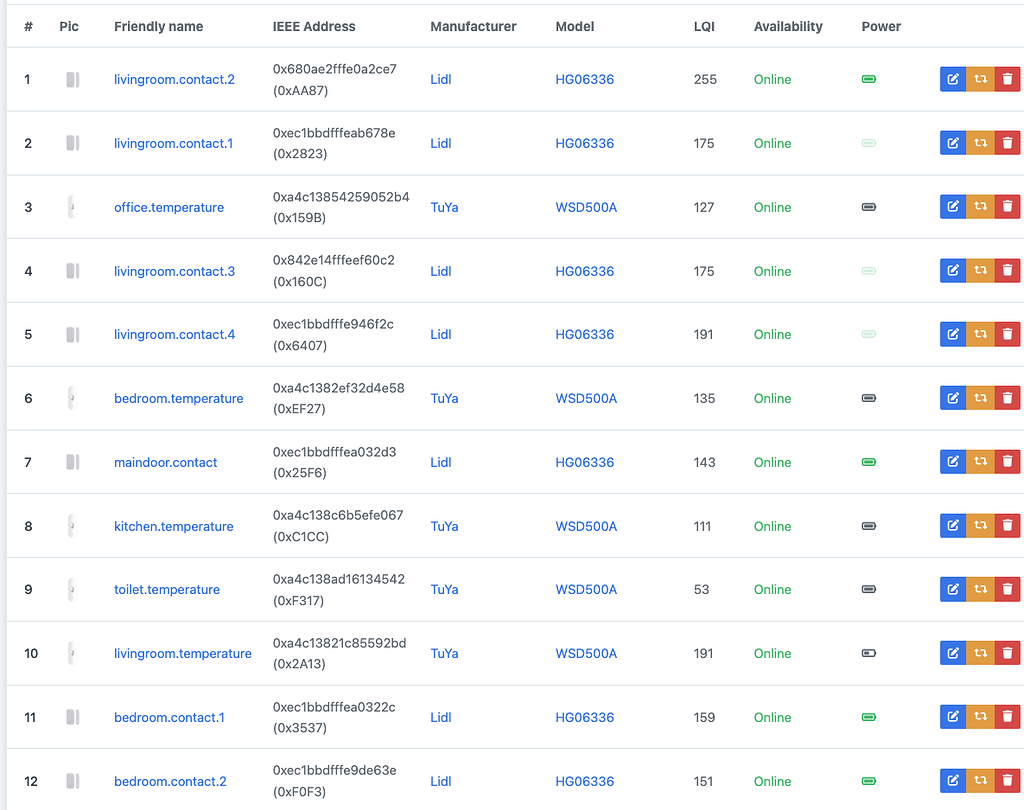Re-interview the maindoor.contact device
This screenshot has height=810, width=1024.
click(x=980, y=461)
